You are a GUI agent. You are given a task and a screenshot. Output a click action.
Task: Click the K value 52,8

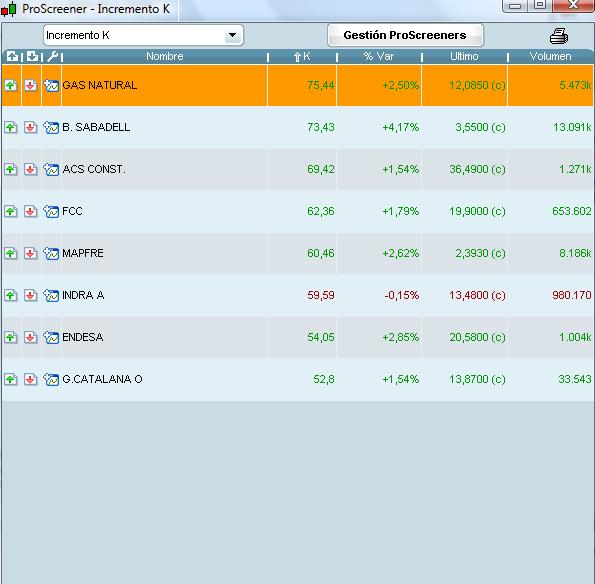click(x=324, y=379)
